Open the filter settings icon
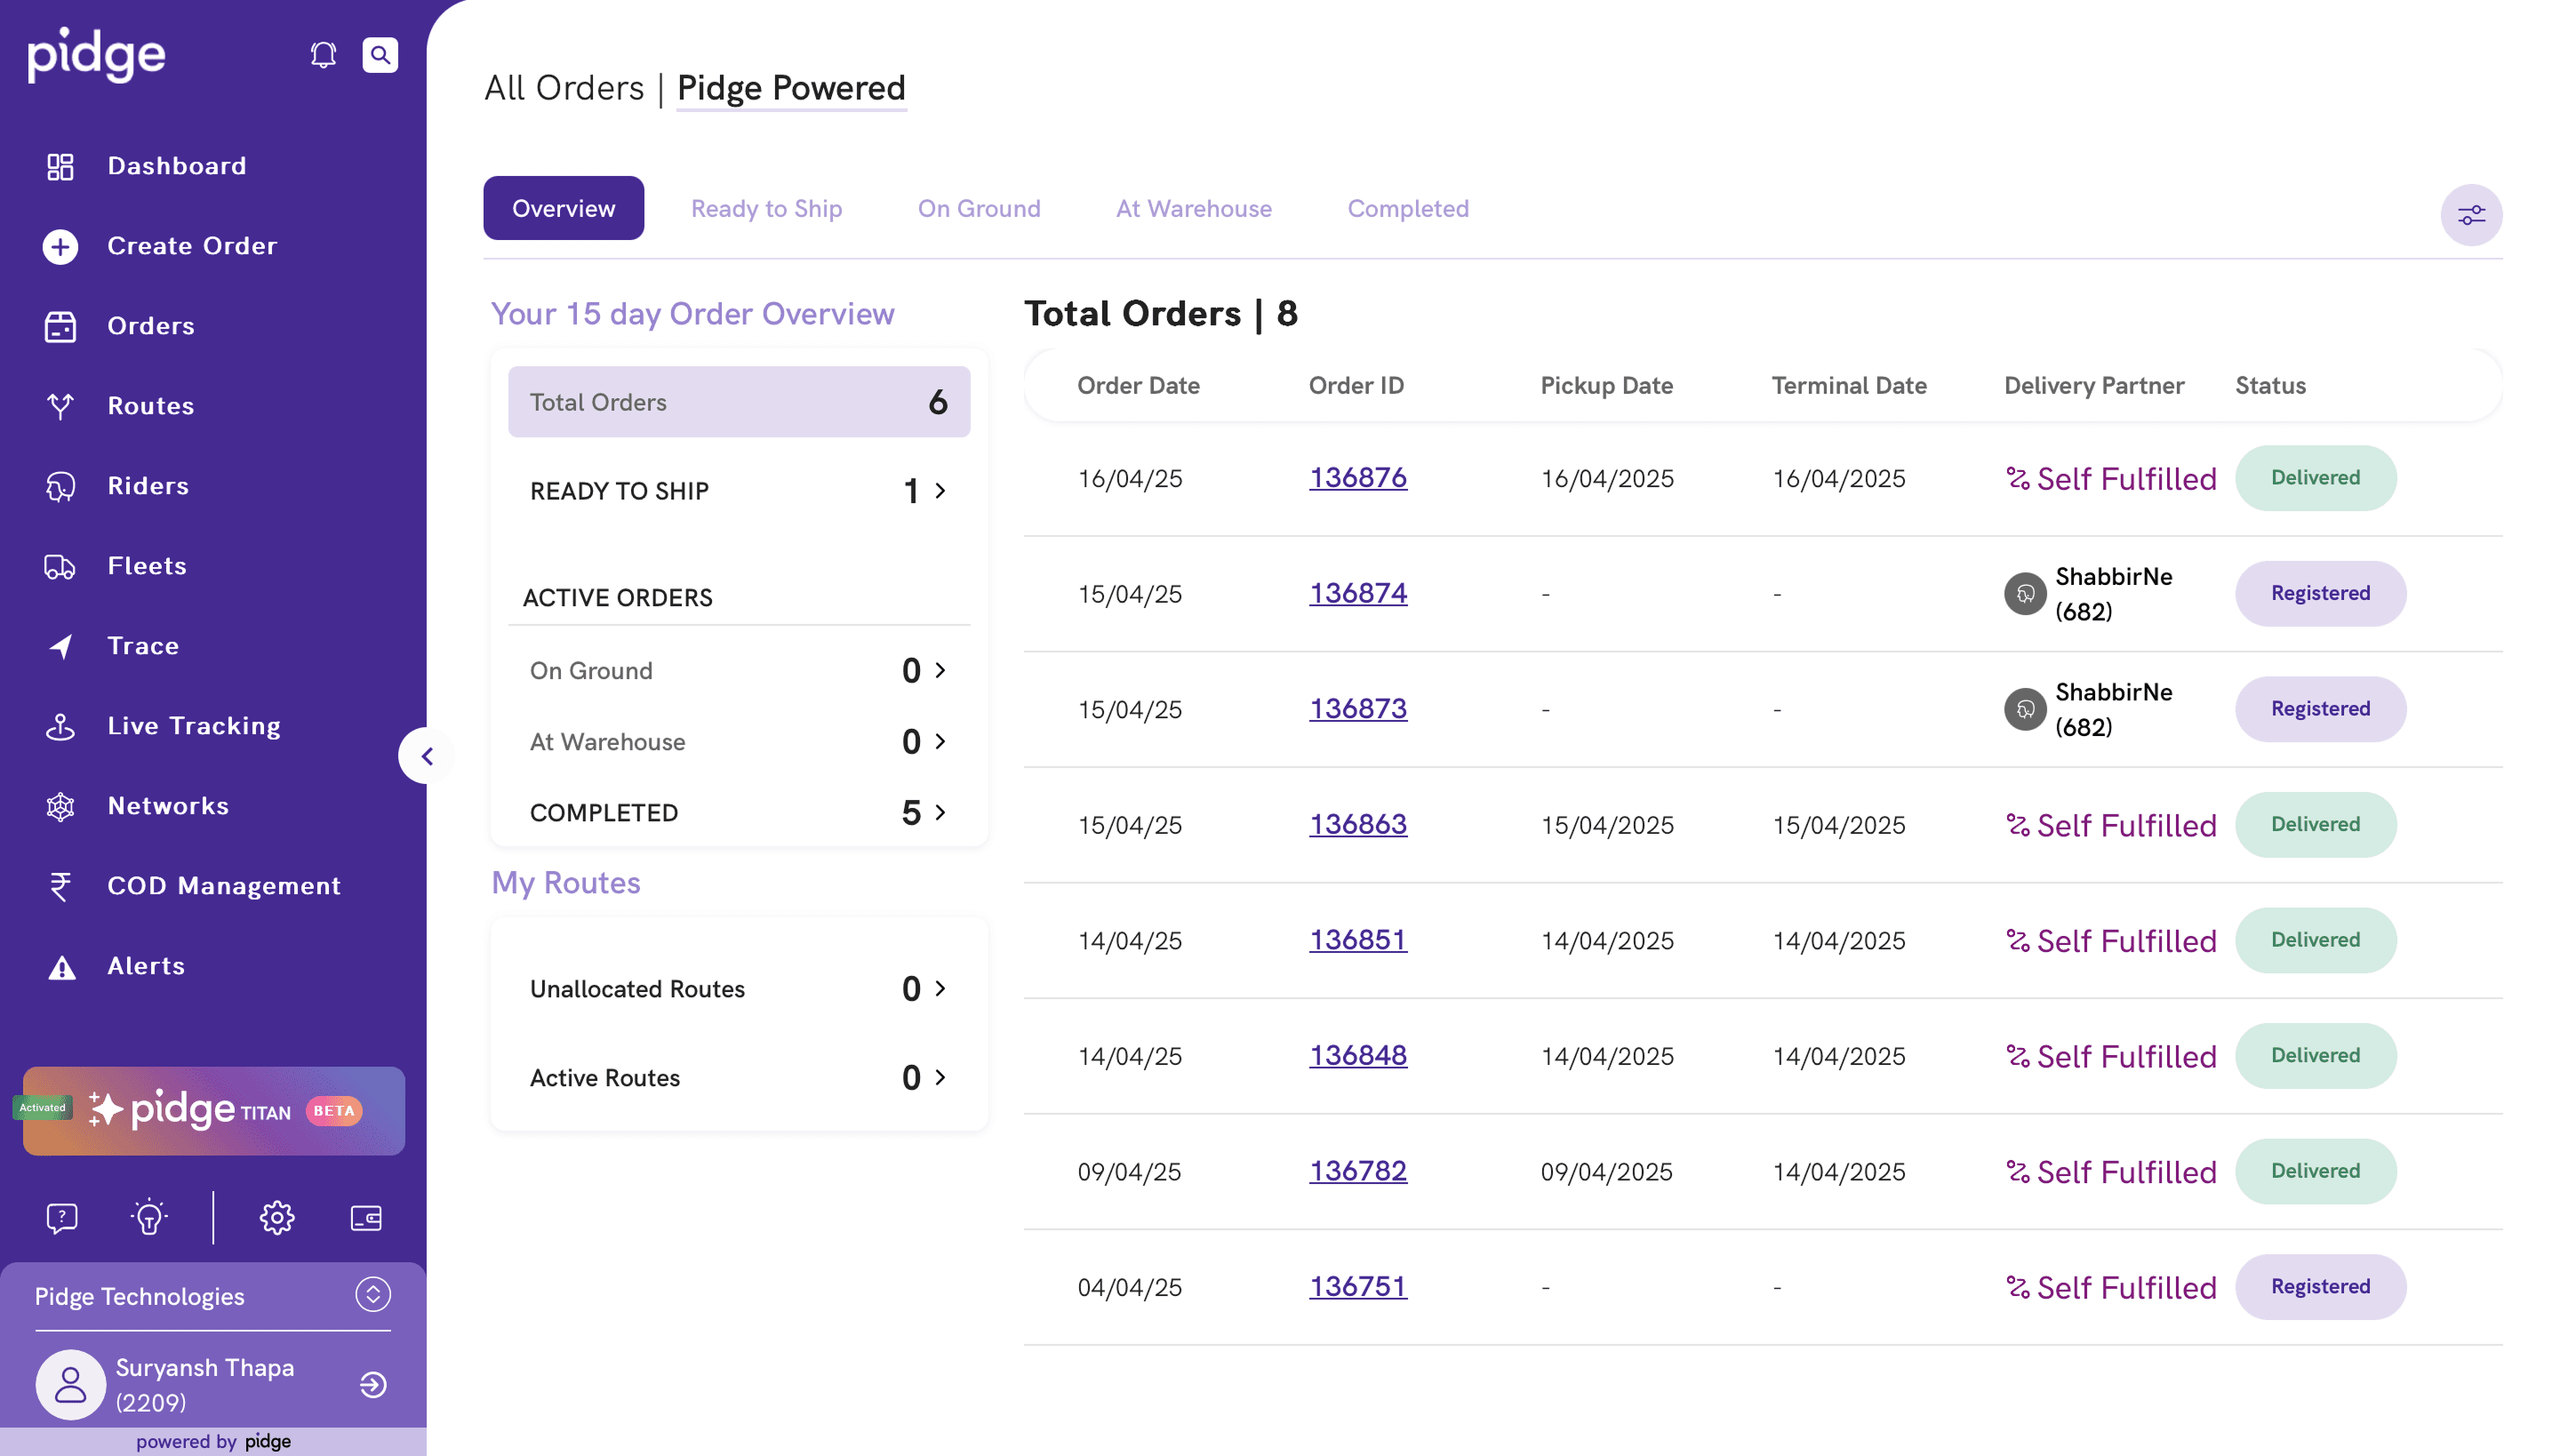 pyautogui.click(x=2470, y=215)
